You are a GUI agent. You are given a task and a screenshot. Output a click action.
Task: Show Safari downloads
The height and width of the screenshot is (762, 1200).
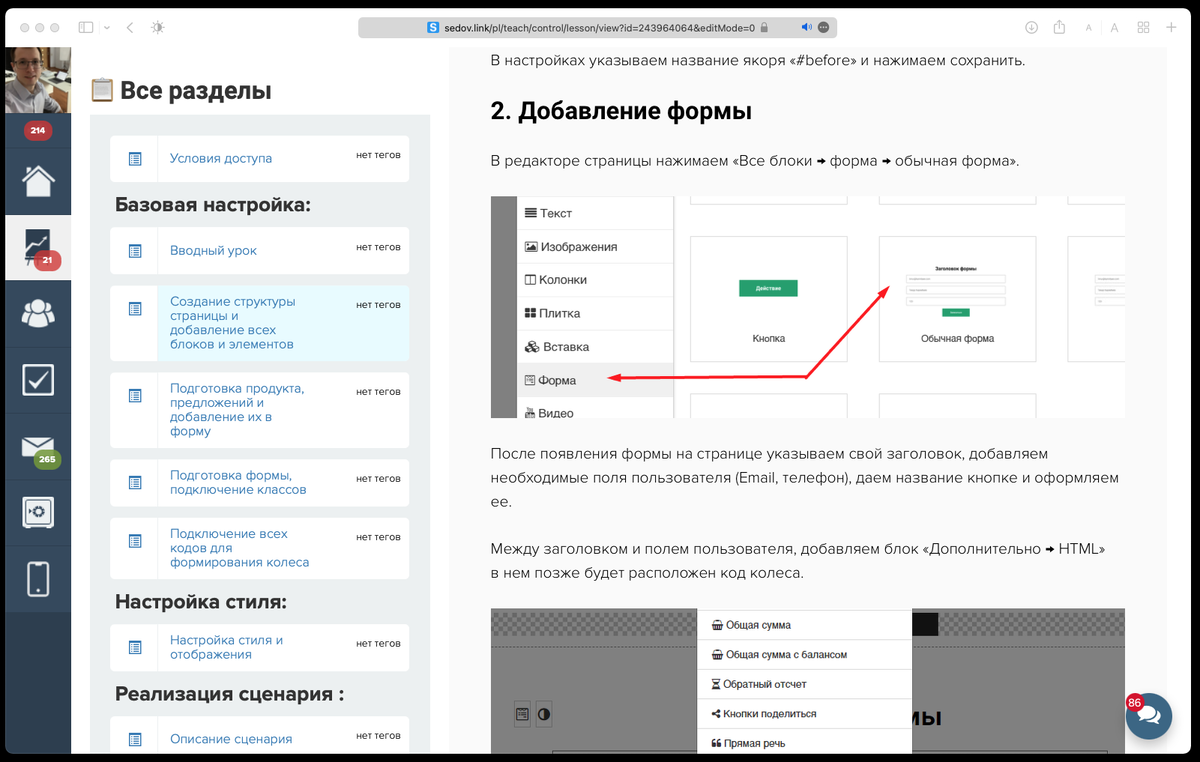click(1031, 28)
